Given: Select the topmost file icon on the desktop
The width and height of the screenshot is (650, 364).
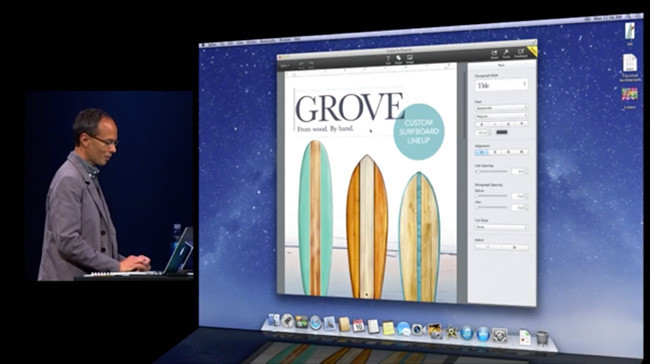Looking at the screenshot, I should (x=630, y=31).
